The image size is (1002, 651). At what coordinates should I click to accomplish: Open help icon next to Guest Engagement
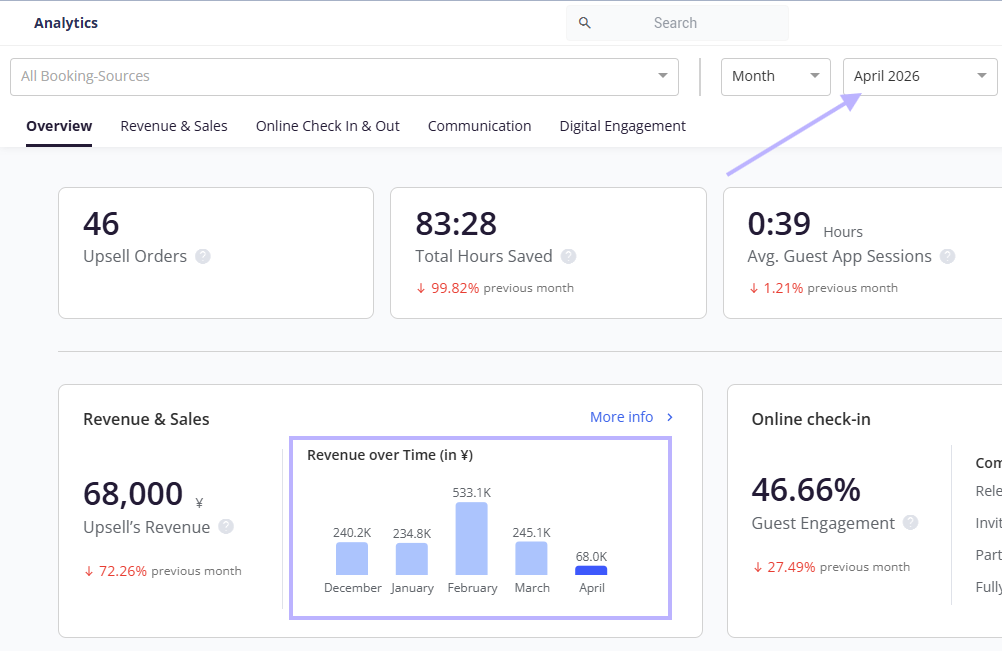[x=911, y=523]
